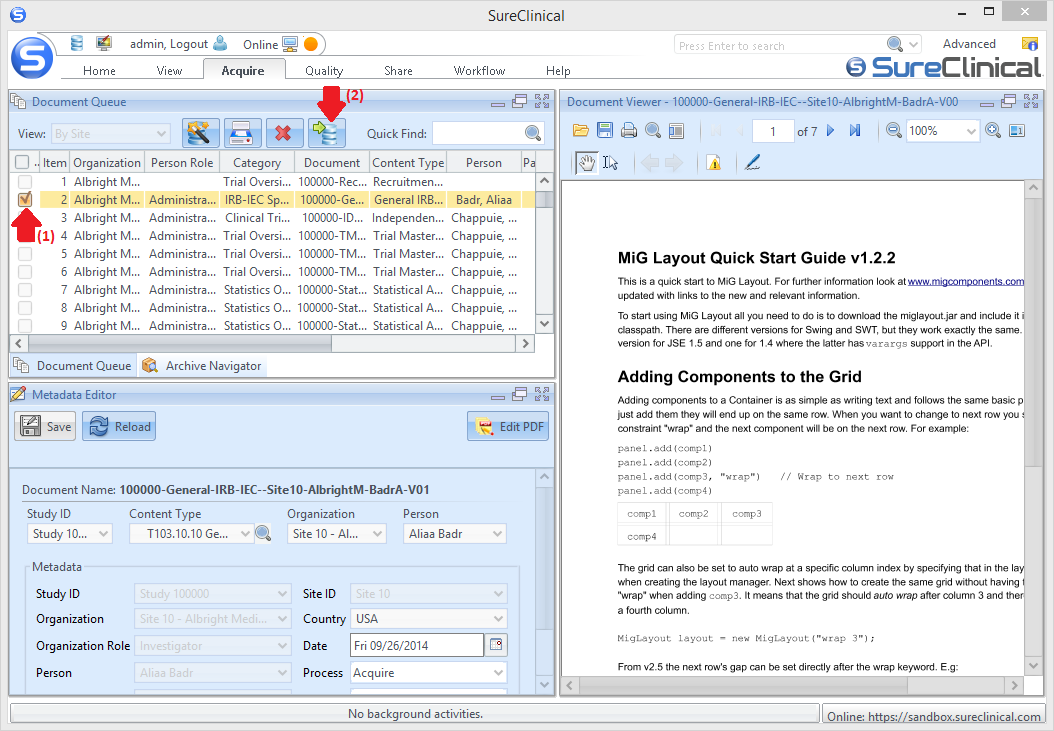Viewport: 1054px width, 731px height.
Task: Expand the search options arrow beside top search
Action: (914, 44)
